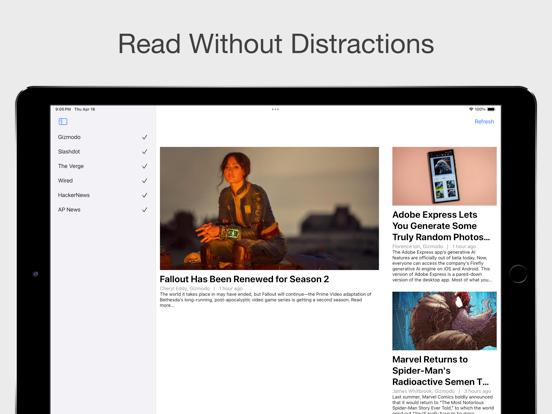The height and width of the screenshot is (414, 552).
Task: Uncheck the AP News feed checkmark
Action: coord(144,209)
